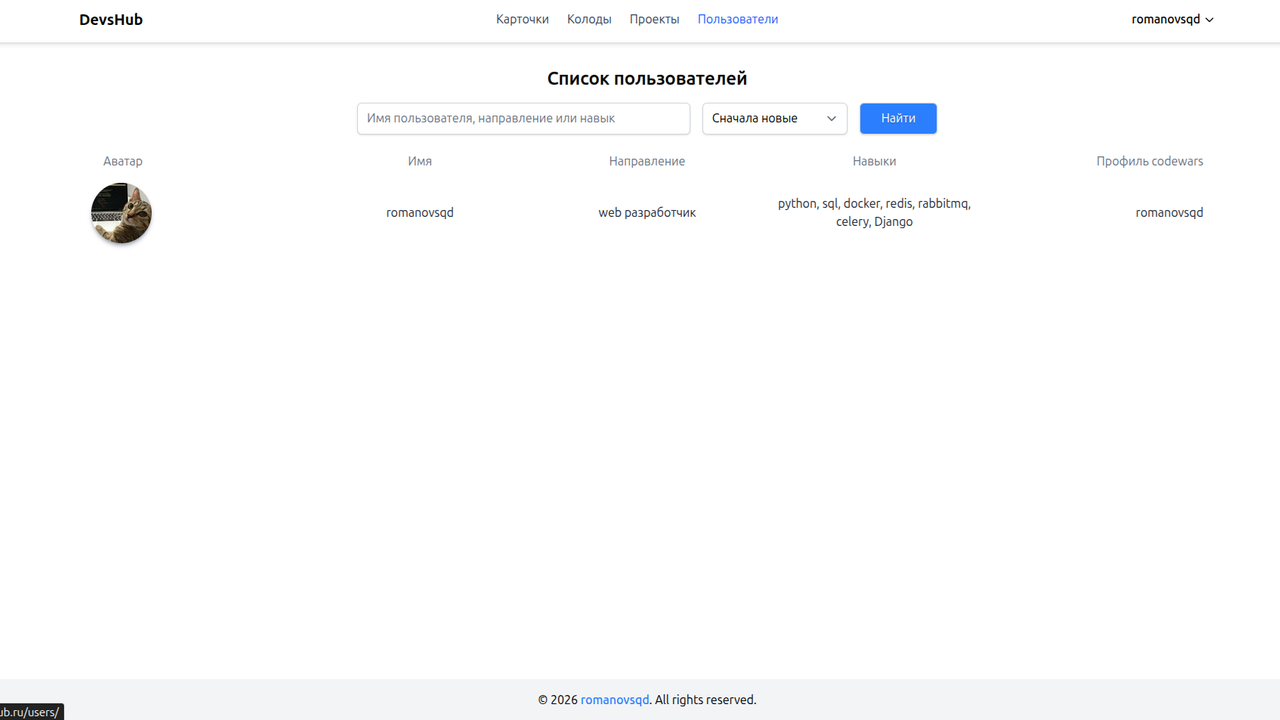Click the skills list containing python and docker
The height and width of the screenshot is (720, 1280).
pyautogui.click(x=873, y=212)
